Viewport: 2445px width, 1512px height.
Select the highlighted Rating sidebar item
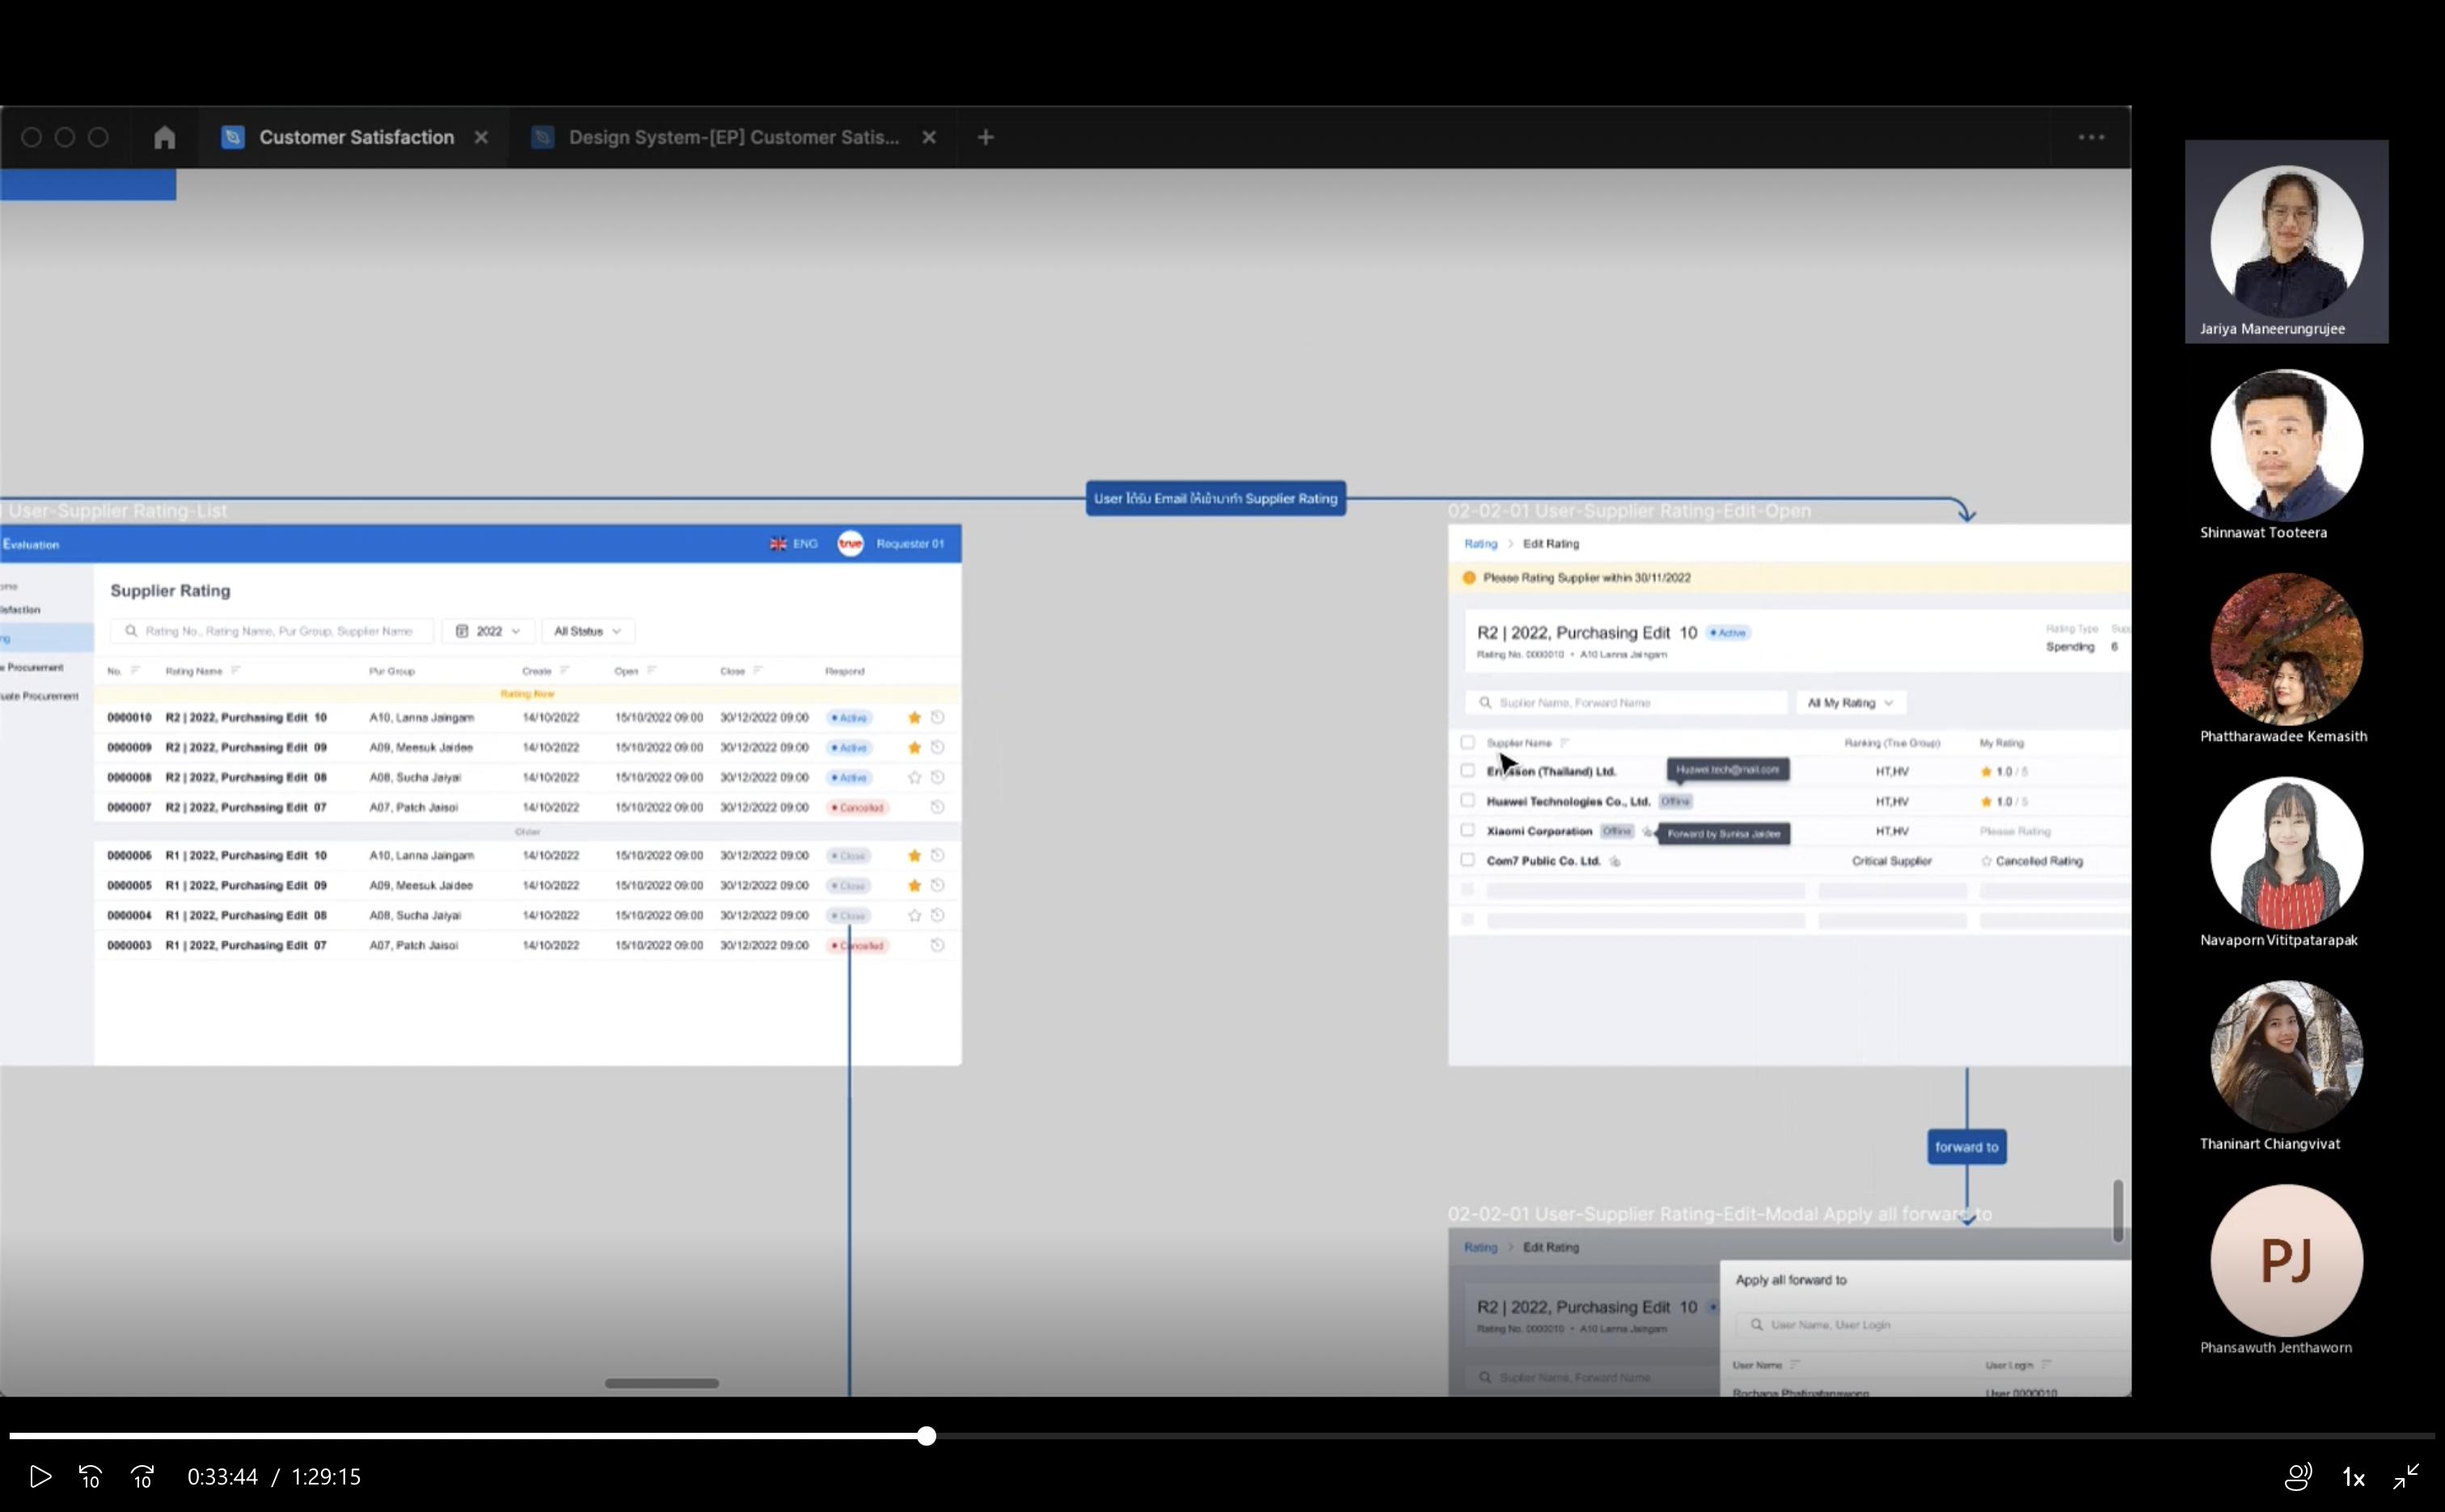pyautogui.click(x=46, y=638)
